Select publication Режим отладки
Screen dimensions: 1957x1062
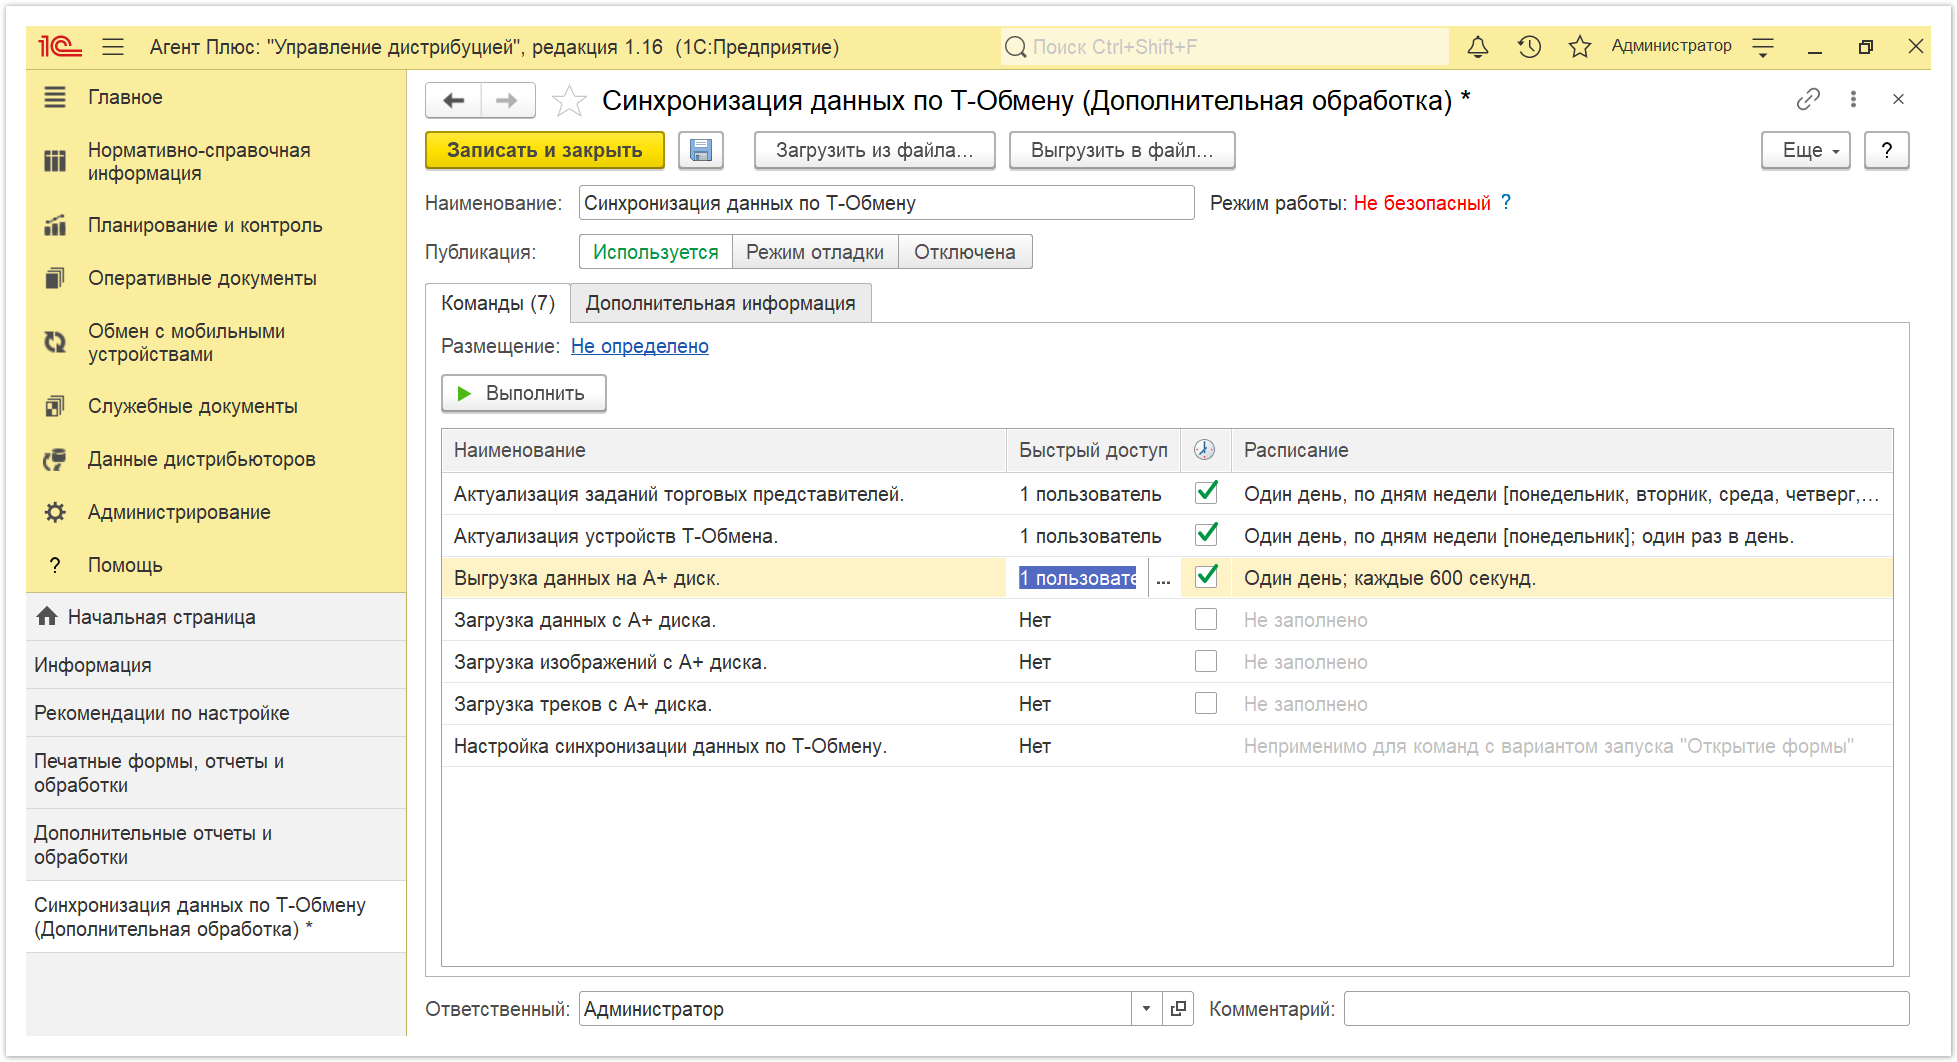(x=815, y=252)
